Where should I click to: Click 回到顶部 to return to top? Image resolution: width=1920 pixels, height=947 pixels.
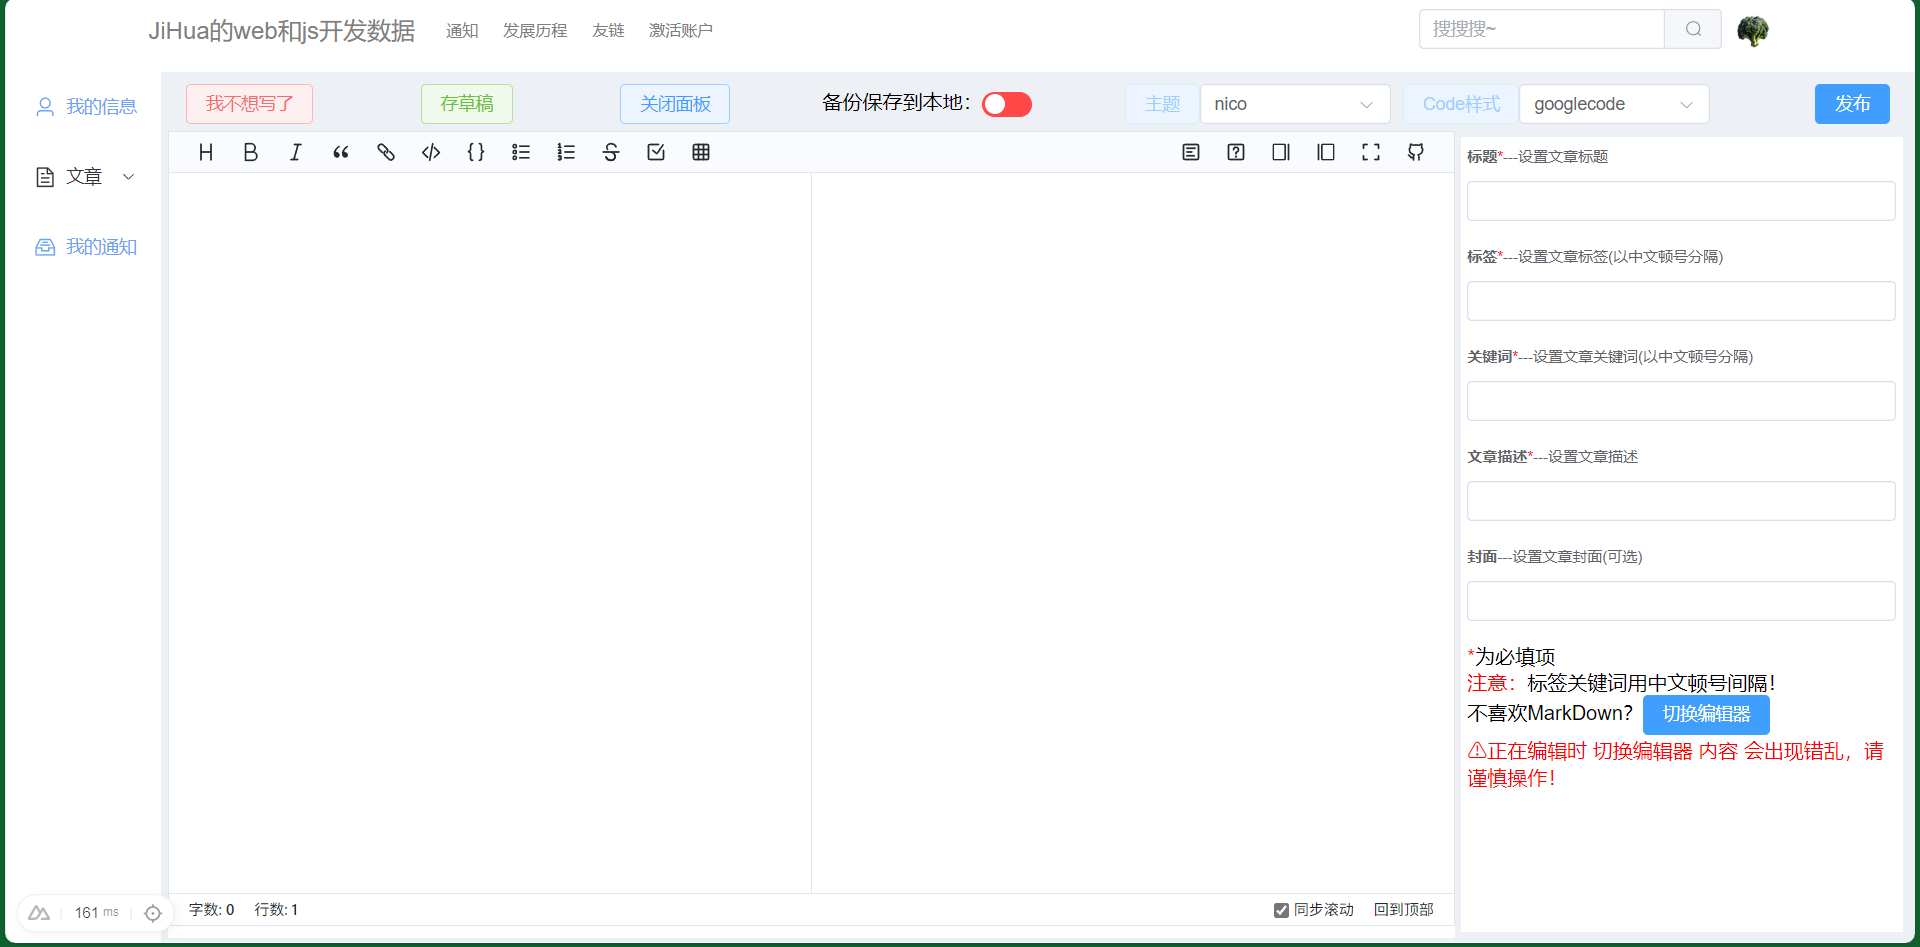pos(1403,910)
